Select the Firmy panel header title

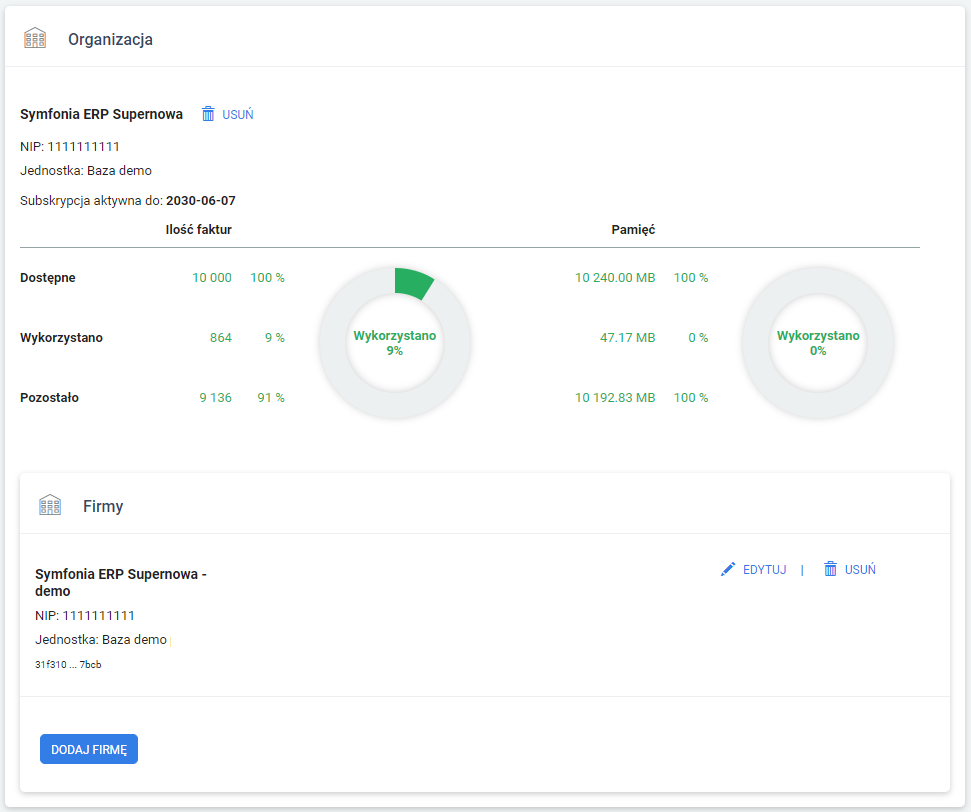point(103,506)
